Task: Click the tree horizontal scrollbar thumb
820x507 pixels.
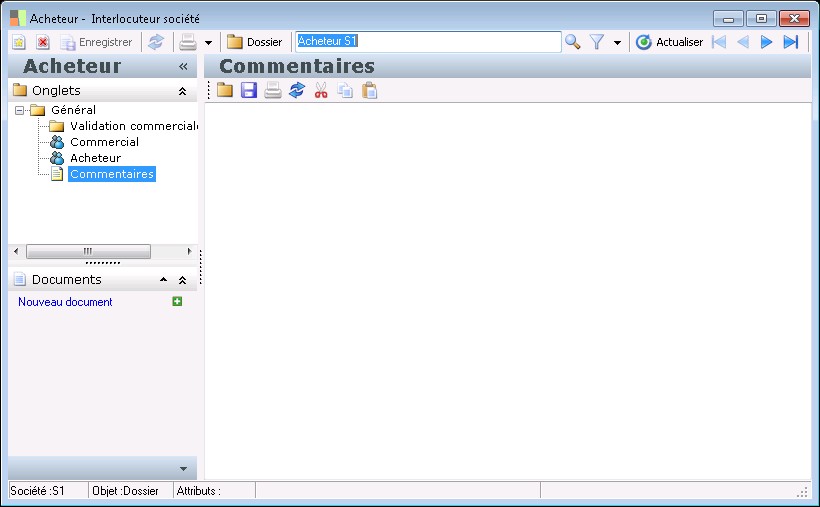Action: coord(88,252)
